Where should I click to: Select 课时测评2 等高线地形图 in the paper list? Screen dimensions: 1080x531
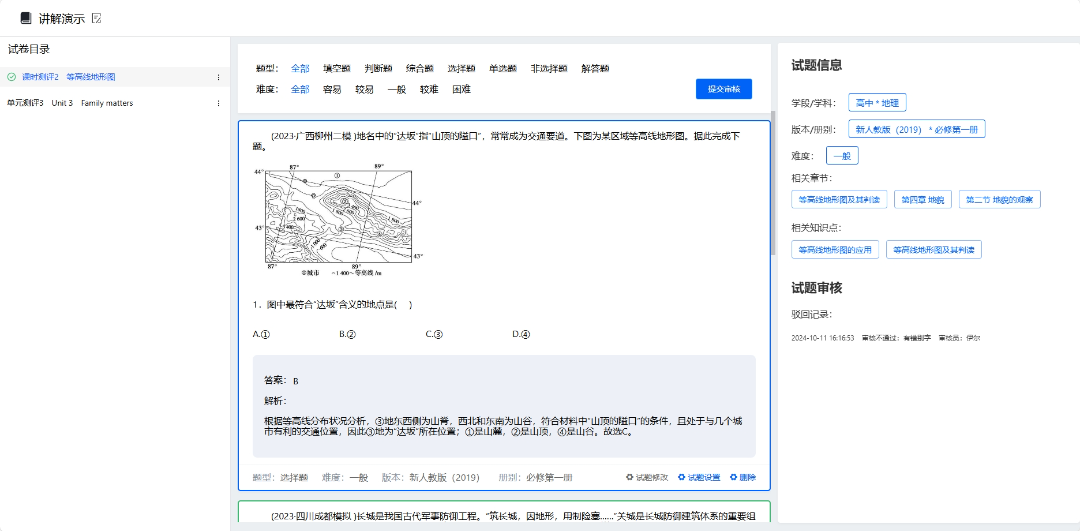(114, 77)
